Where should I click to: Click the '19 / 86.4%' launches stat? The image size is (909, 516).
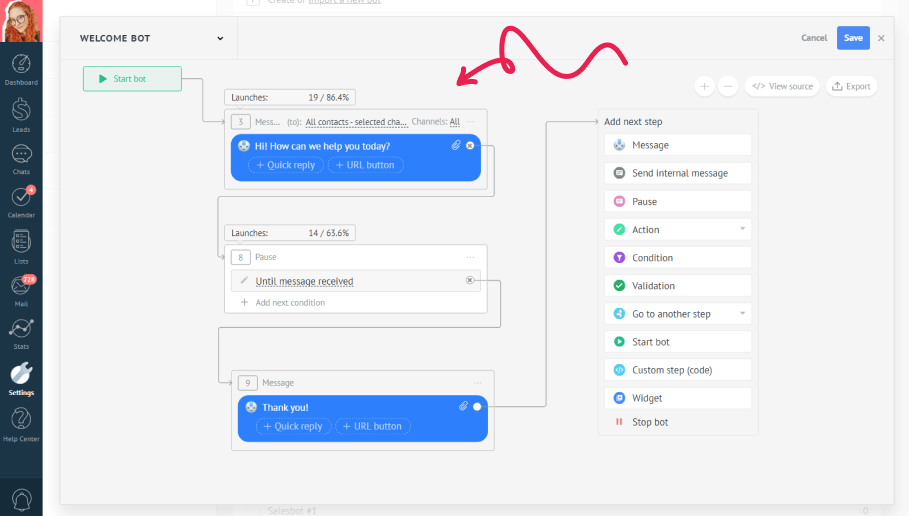point(329,97)
